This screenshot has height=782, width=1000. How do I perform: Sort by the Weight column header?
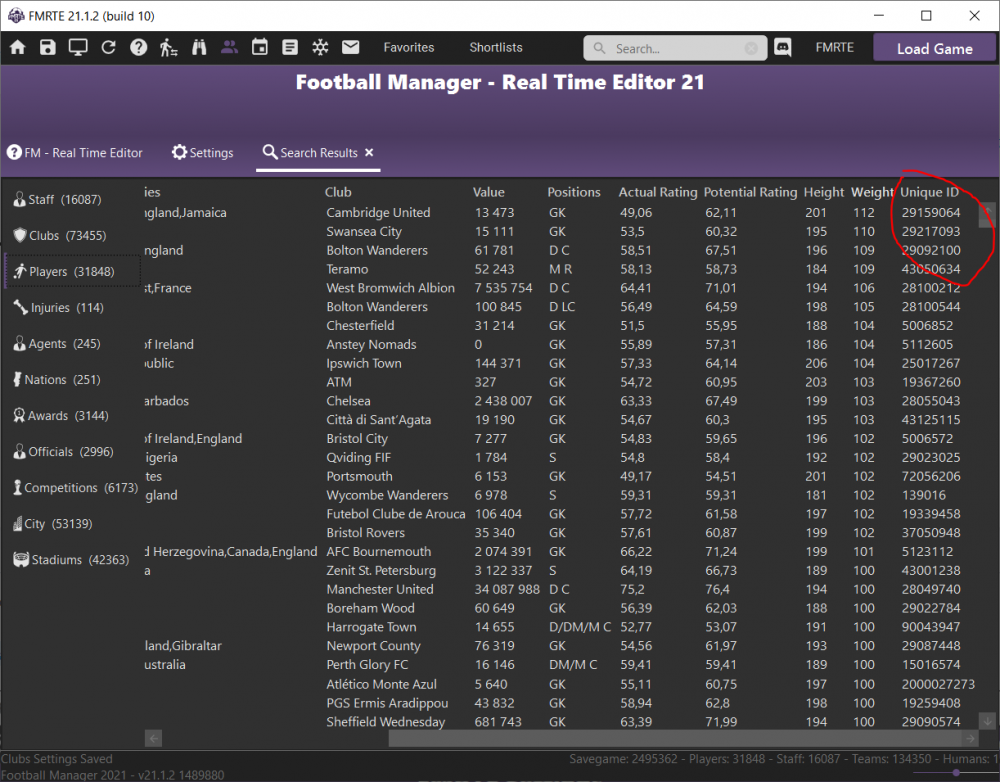872,192
